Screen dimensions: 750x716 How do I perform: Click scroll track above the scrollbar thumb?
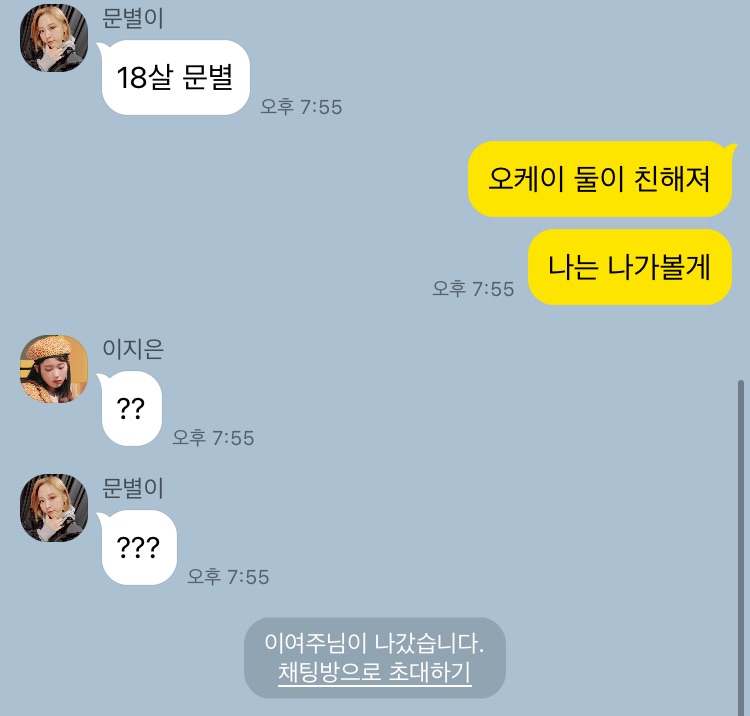[741, 191]
